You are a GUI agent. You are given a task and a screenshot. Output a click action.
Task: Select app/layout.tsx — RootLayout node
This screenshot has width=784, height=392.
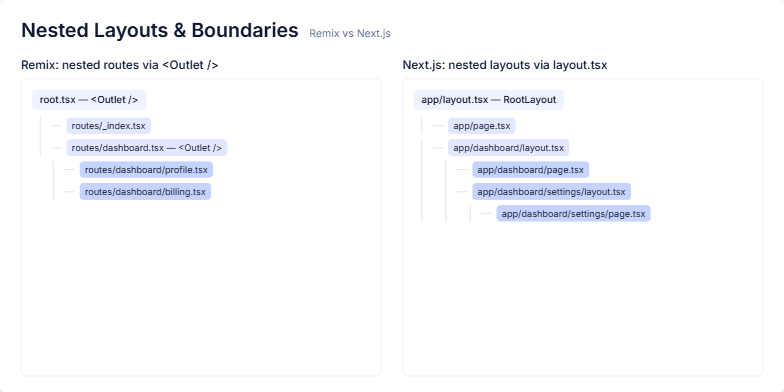tap(488, 100)
